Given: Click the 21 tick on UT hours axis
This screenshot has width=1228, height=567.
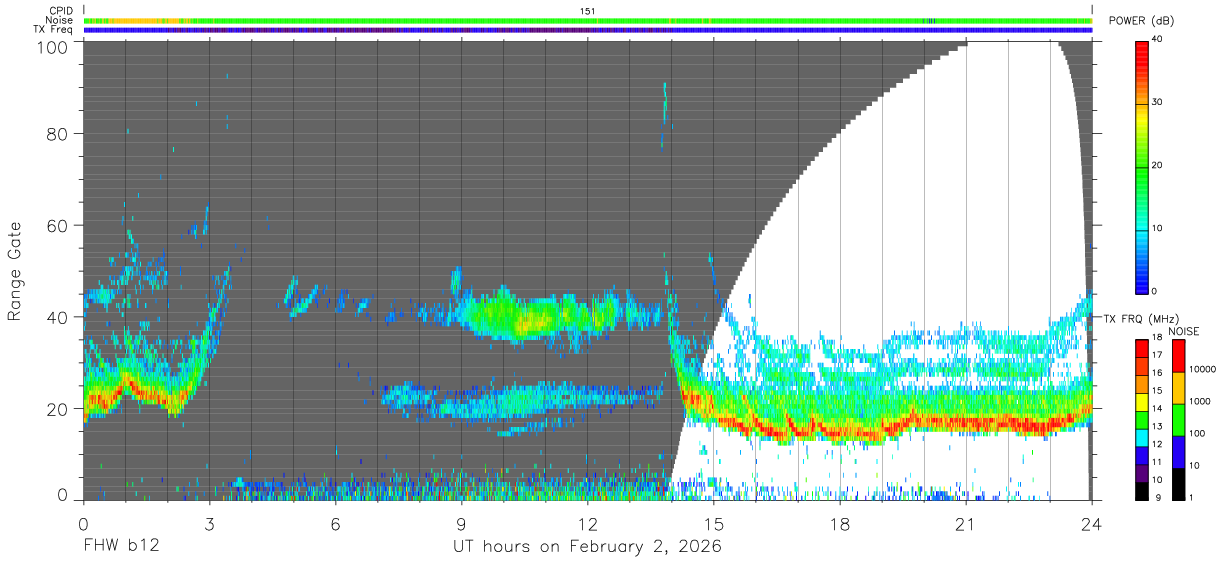Looking at the screenshot, I should (x=966, y=524).
